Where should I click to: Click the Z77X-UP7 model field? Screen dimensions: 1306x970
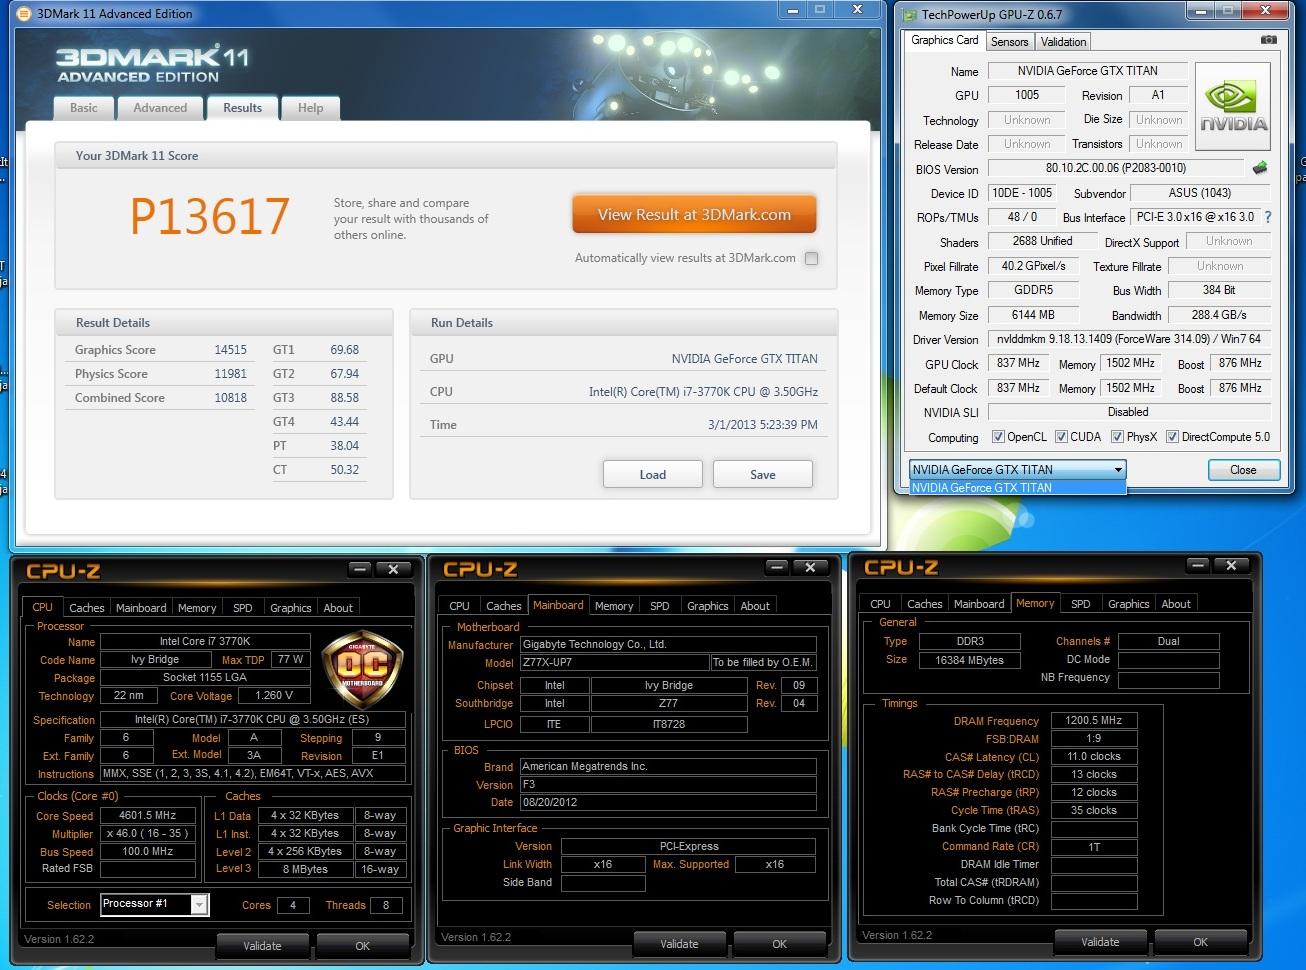(614, 662)
